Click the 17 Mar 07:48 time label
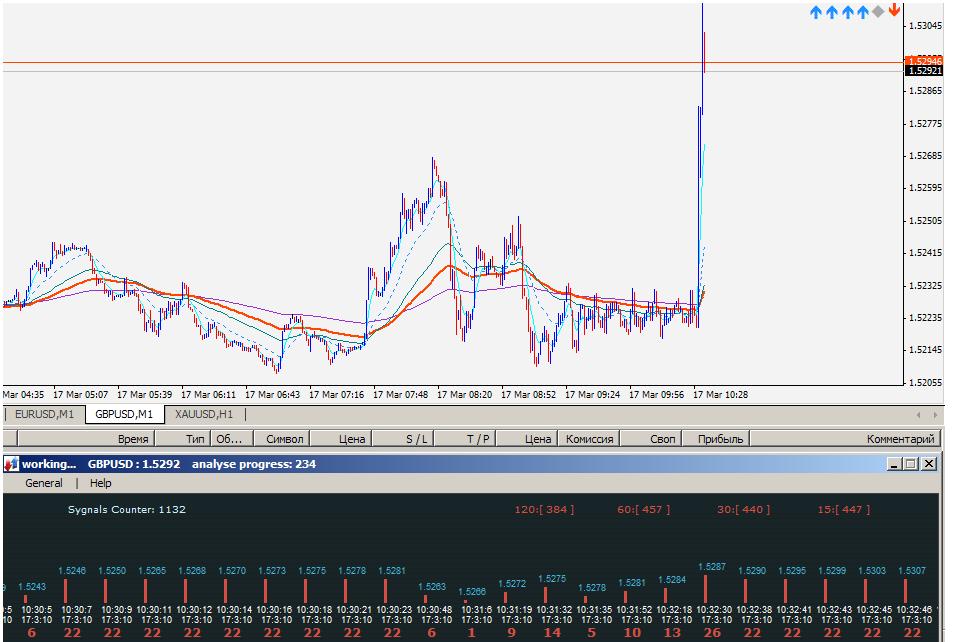 pos(400,395)
